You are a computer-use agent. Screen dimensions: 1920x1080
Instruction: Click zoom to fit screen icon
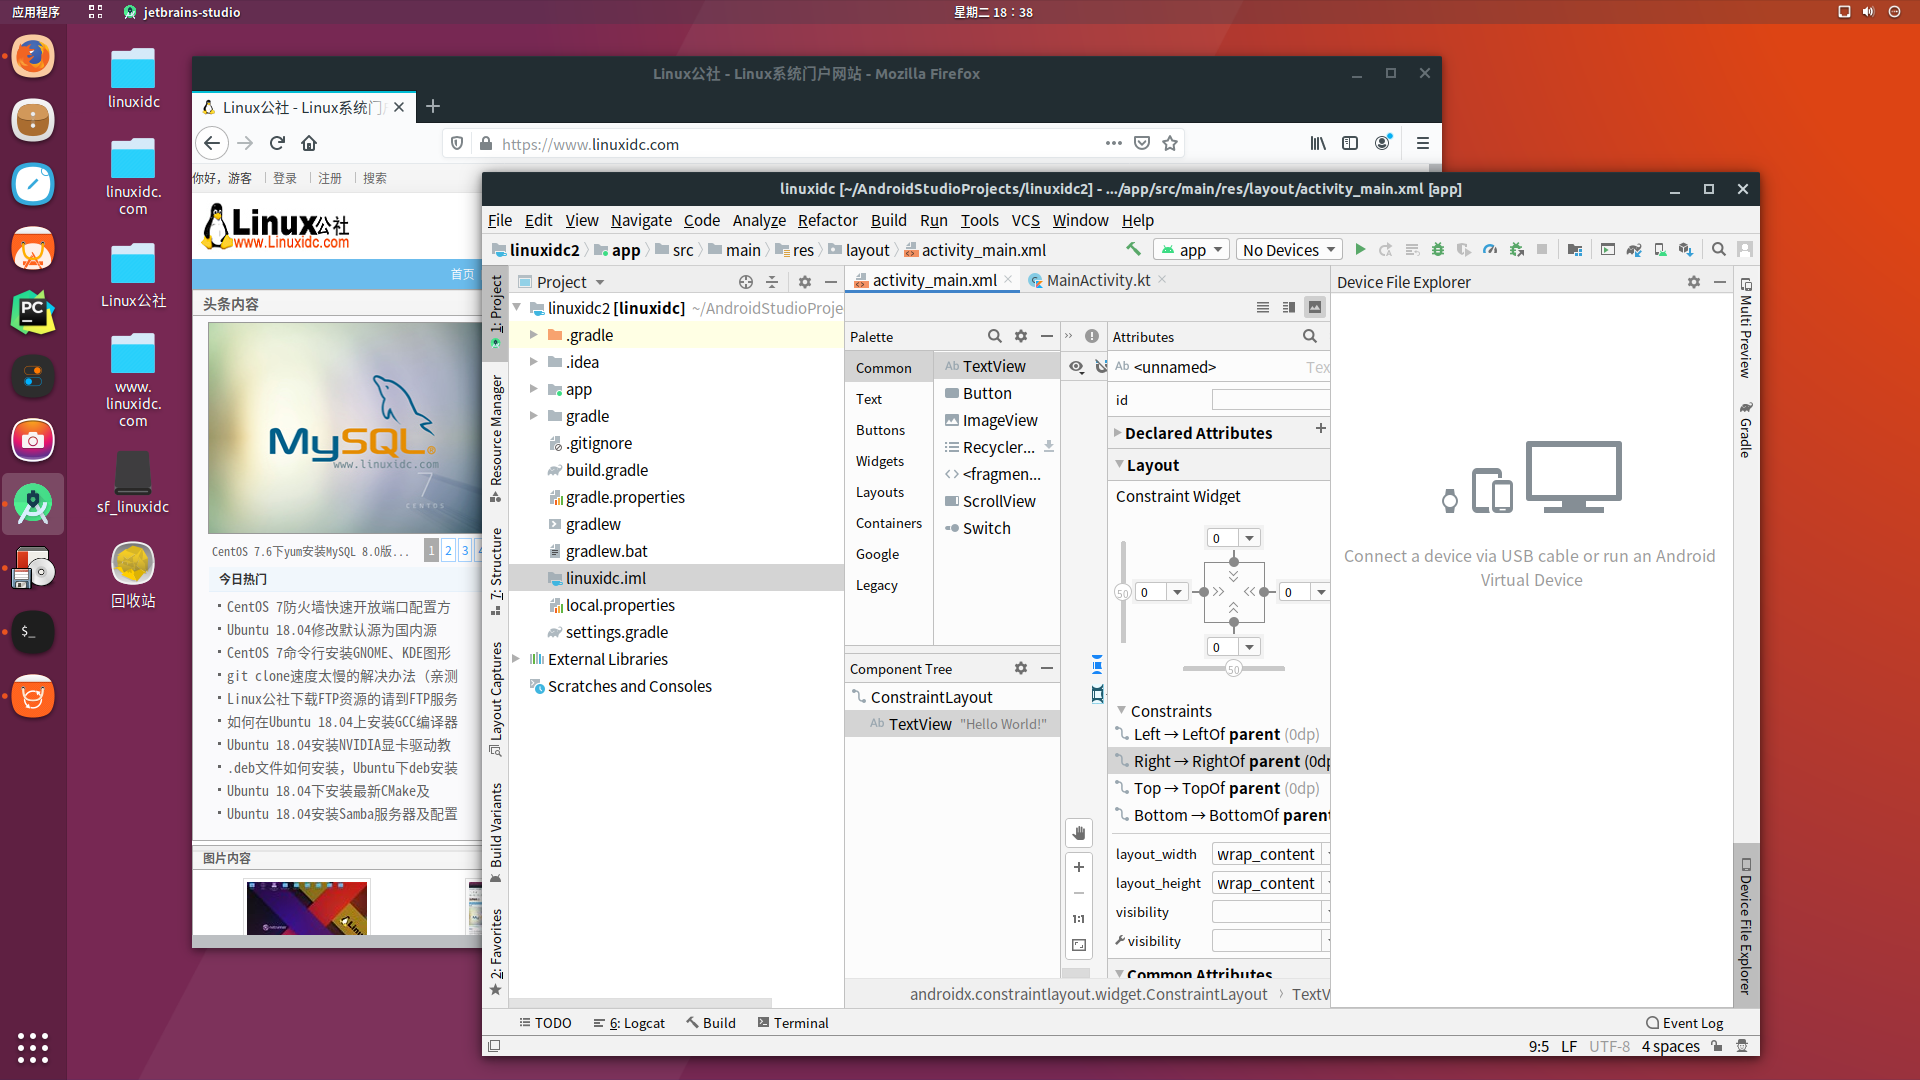1079,945
